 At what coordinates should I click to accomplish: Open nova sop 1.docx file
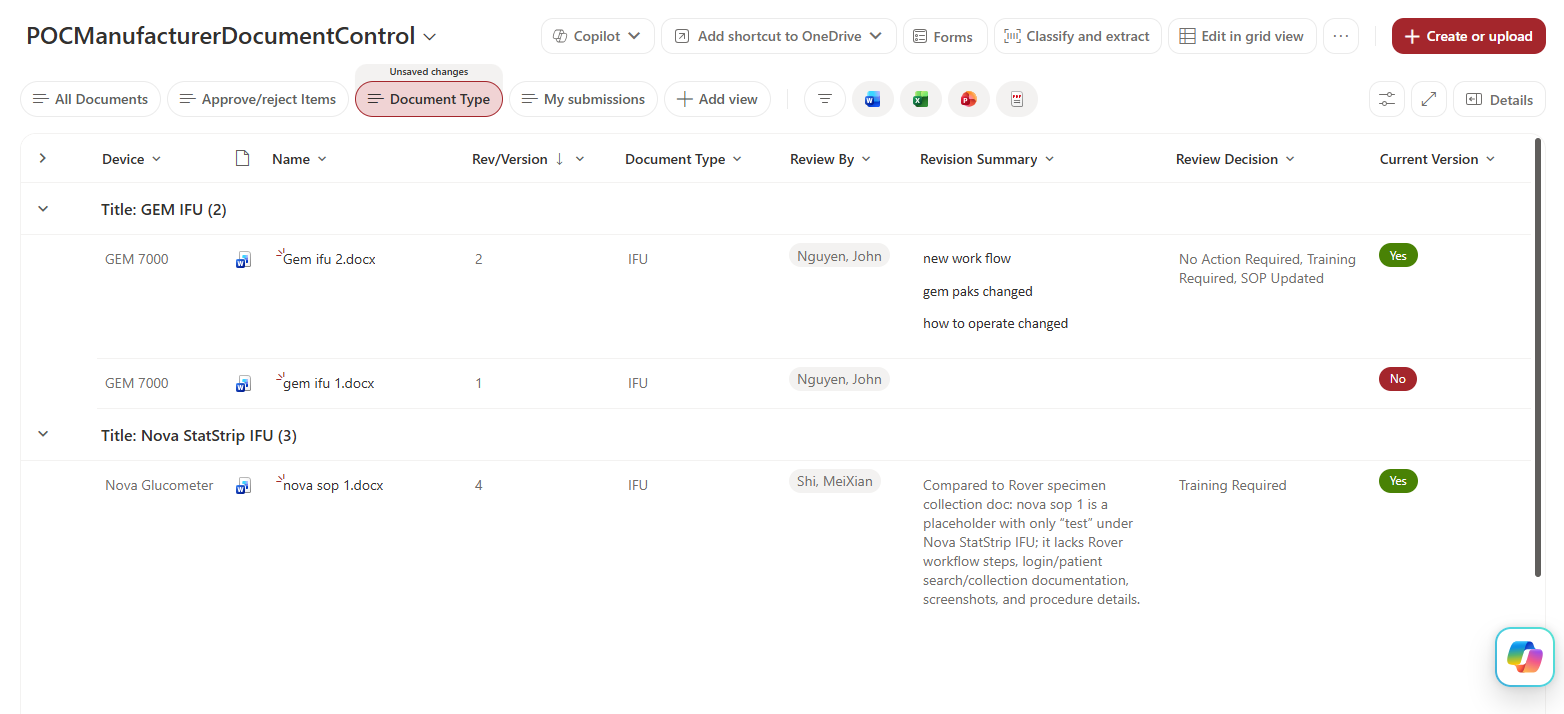click(333, 485)
